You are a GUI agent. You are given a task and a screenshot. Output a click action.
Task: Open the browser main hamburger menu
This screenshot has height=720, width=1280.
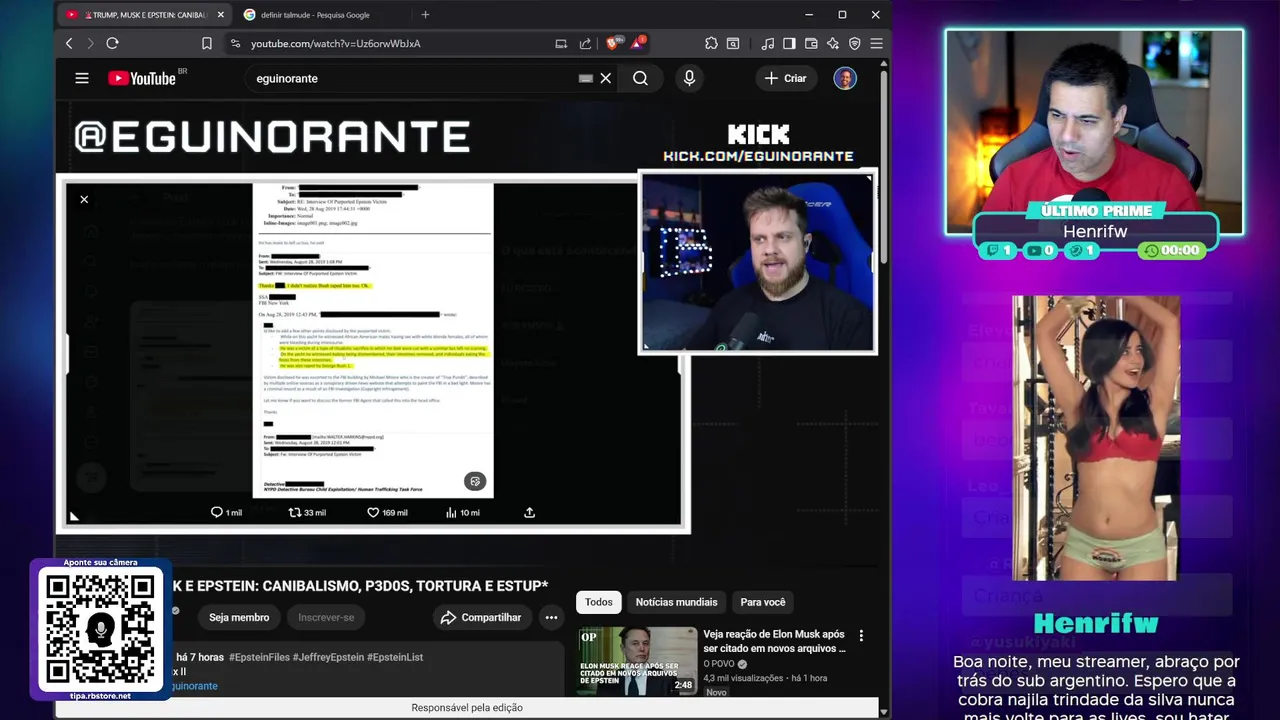[876, 43]
